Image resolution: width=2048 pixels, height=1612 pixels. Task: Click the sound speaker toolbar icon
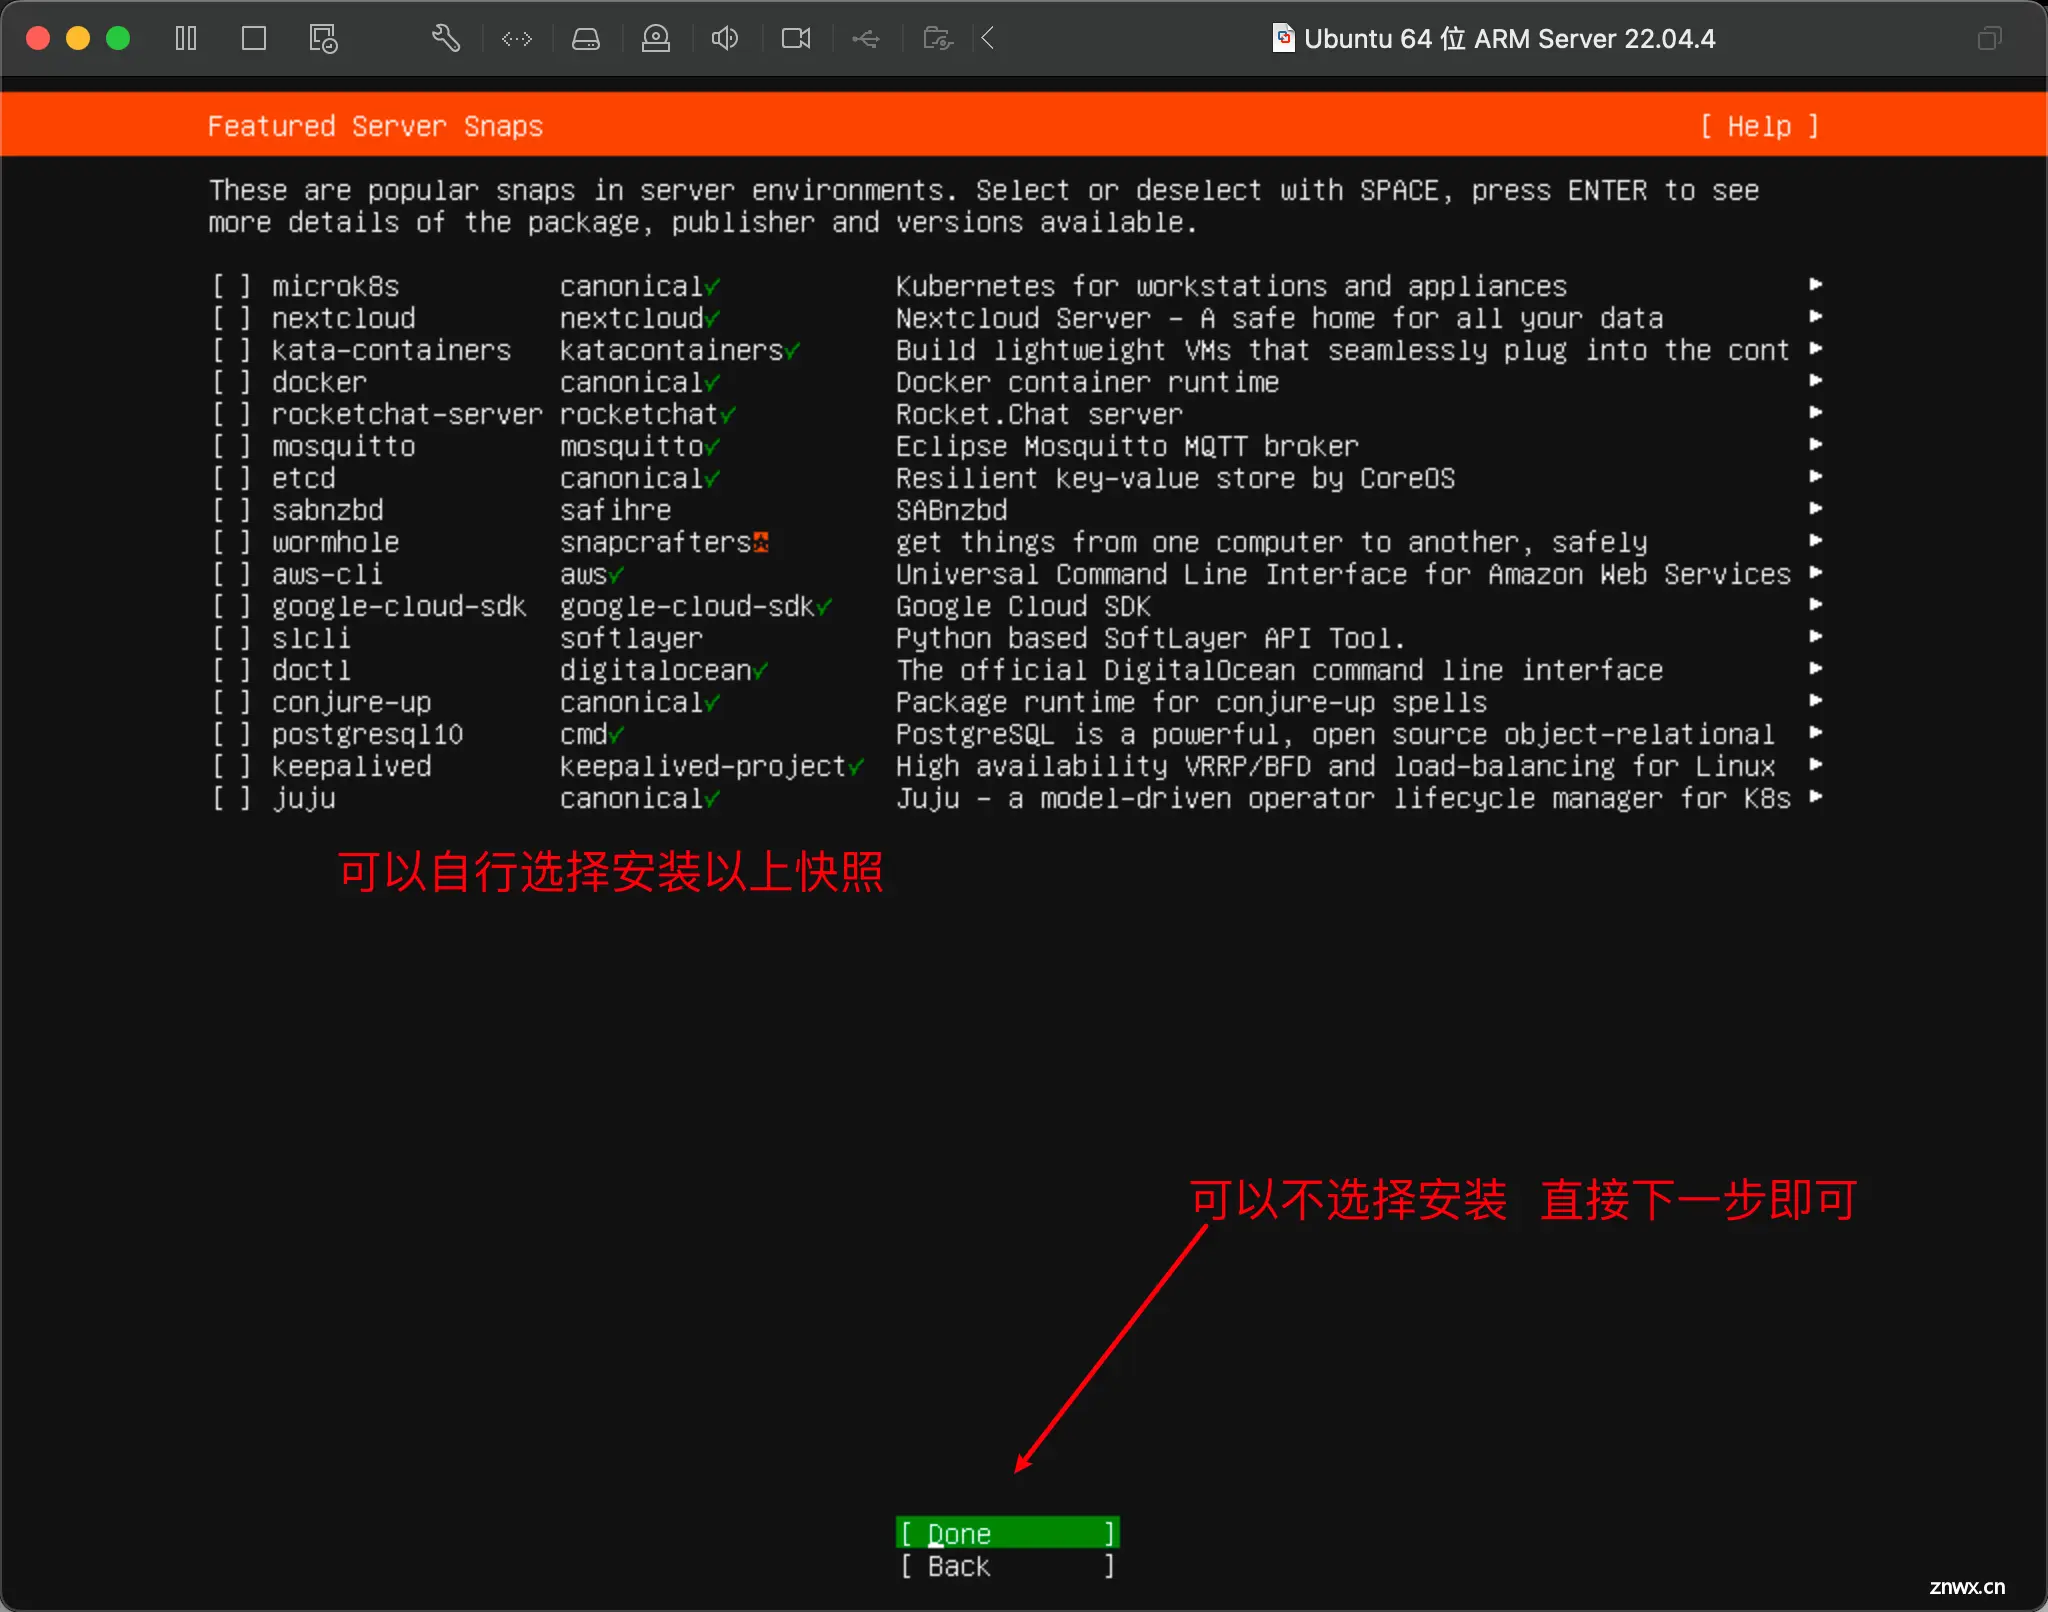tap(725, 39)
